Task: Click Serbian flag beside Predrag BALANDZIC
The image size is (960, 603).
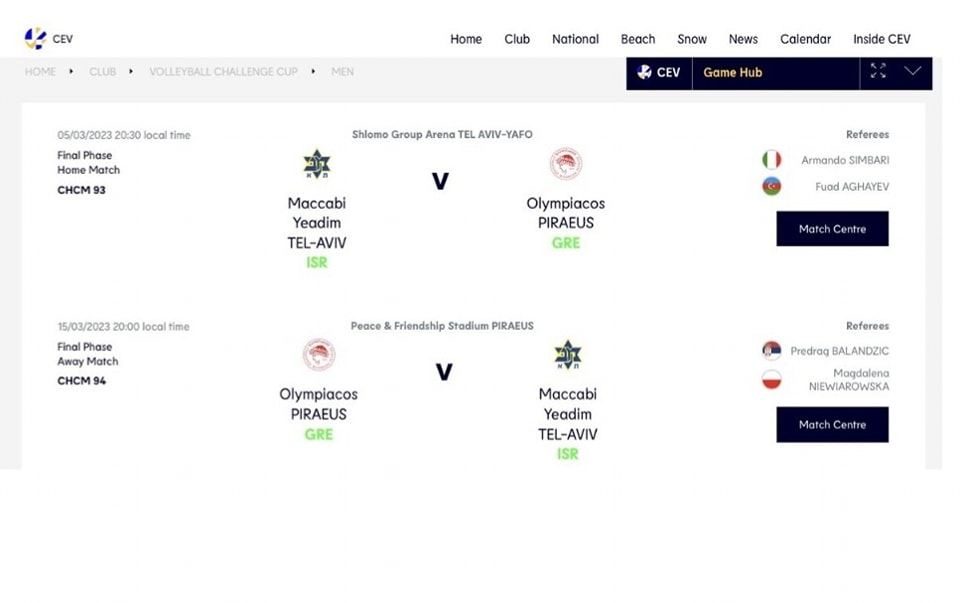Action: pyautogui.click(x=771, y=351)
